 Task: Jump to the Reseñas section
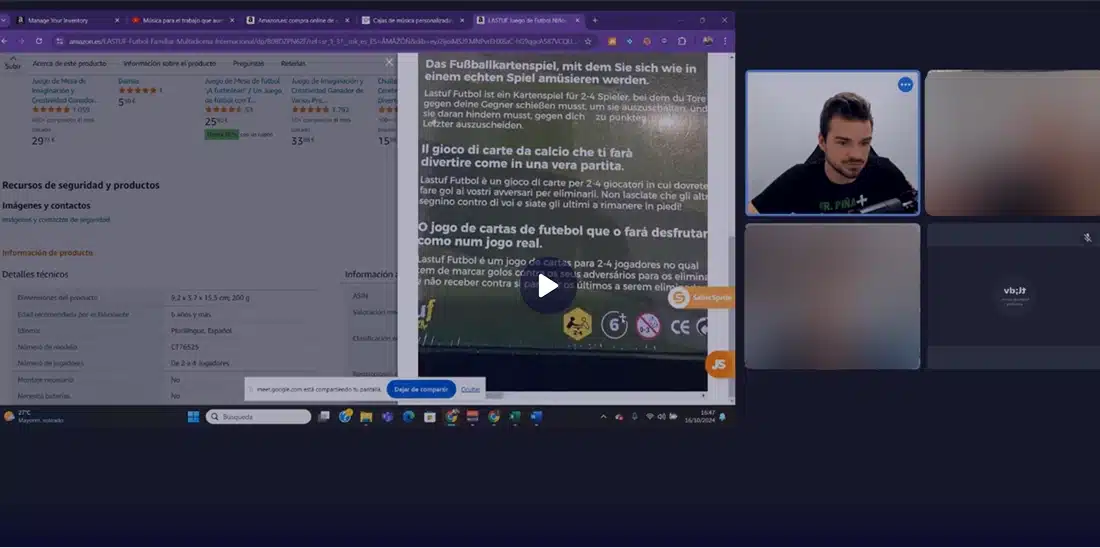293,63
